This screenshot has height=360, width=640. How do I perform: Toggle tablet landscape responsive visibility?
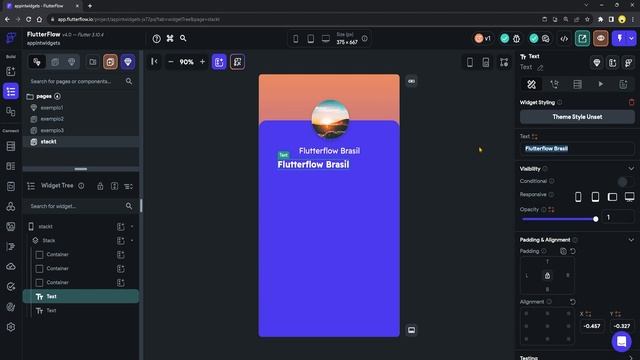click(x=612, y=197)
